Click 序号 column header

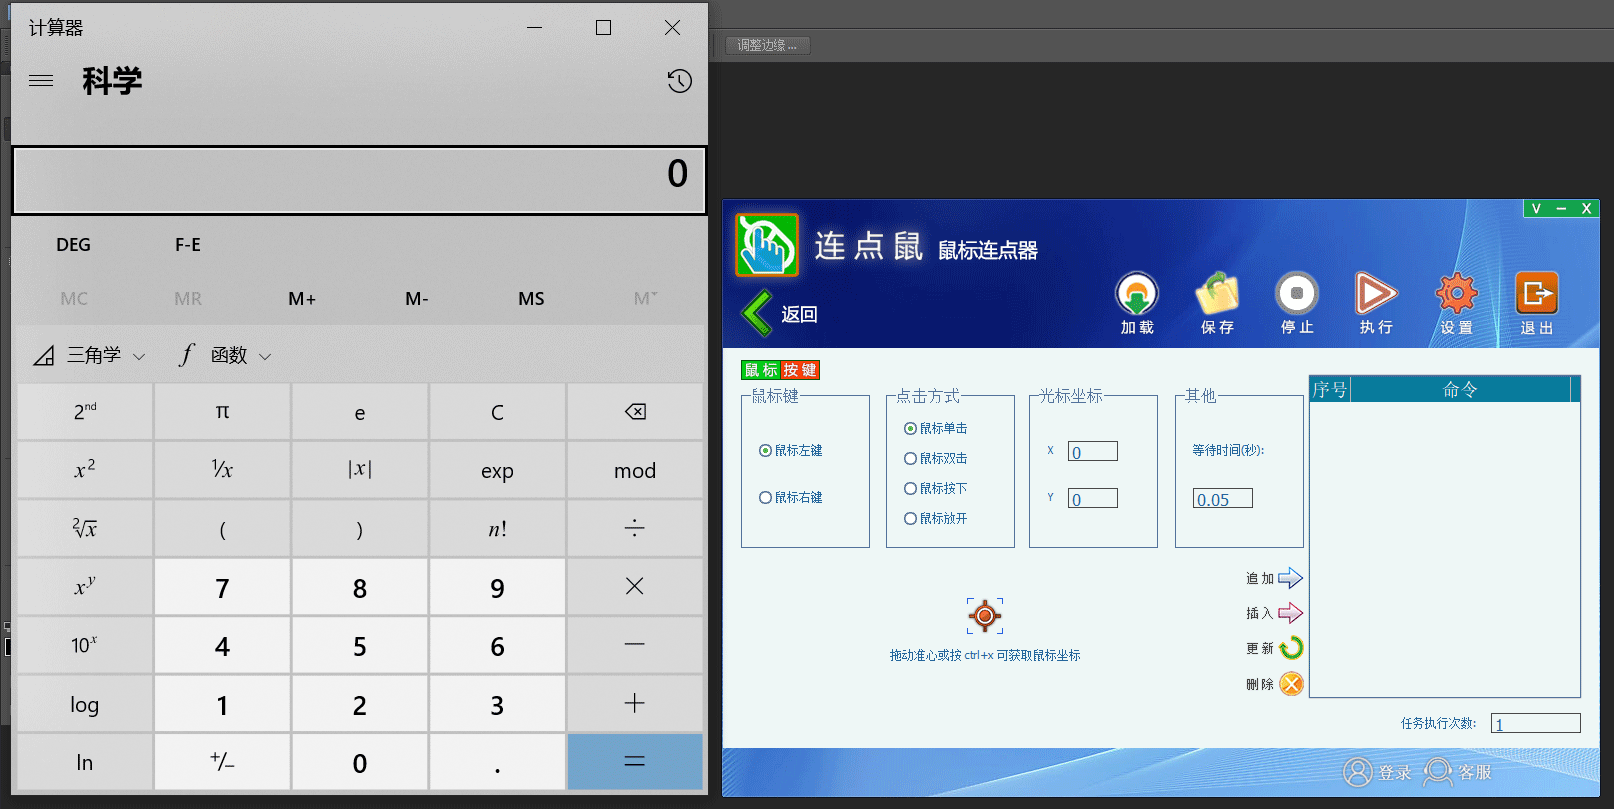point(1330,389)
